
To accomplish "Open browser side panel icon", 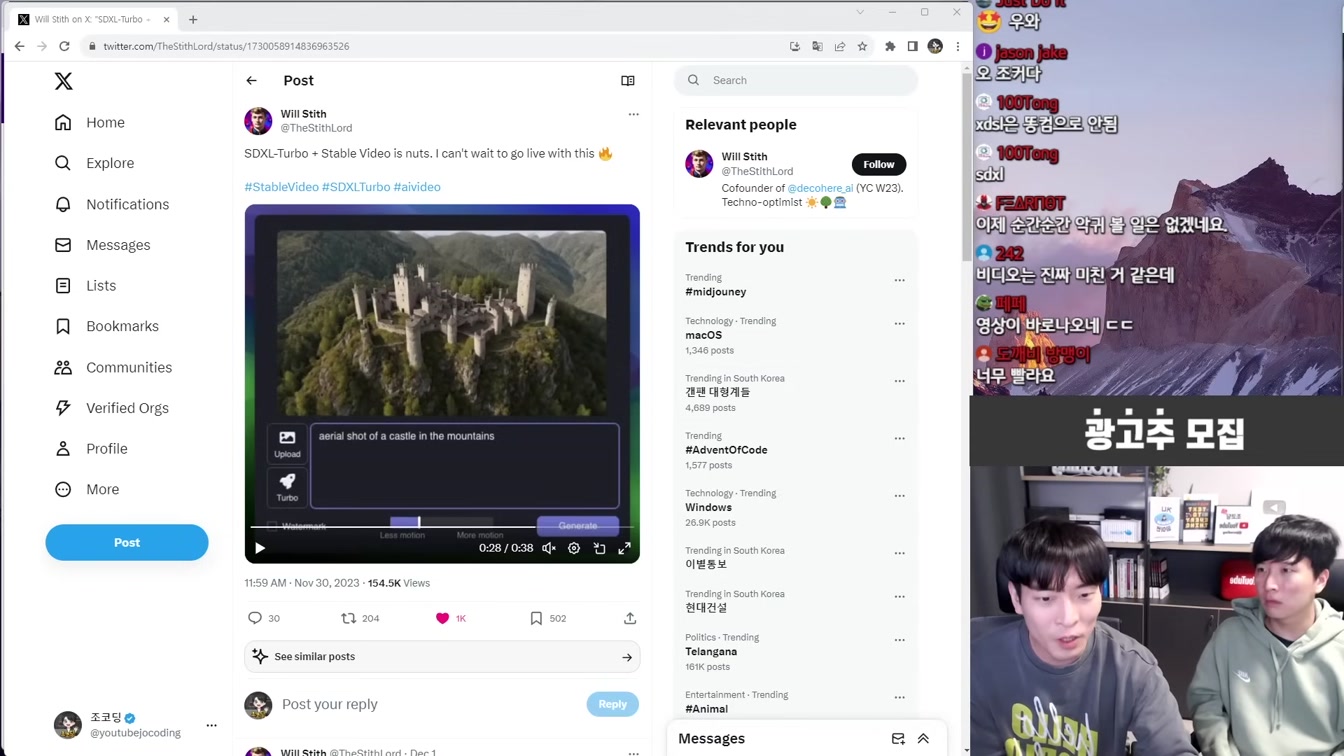I will (912, 46).
